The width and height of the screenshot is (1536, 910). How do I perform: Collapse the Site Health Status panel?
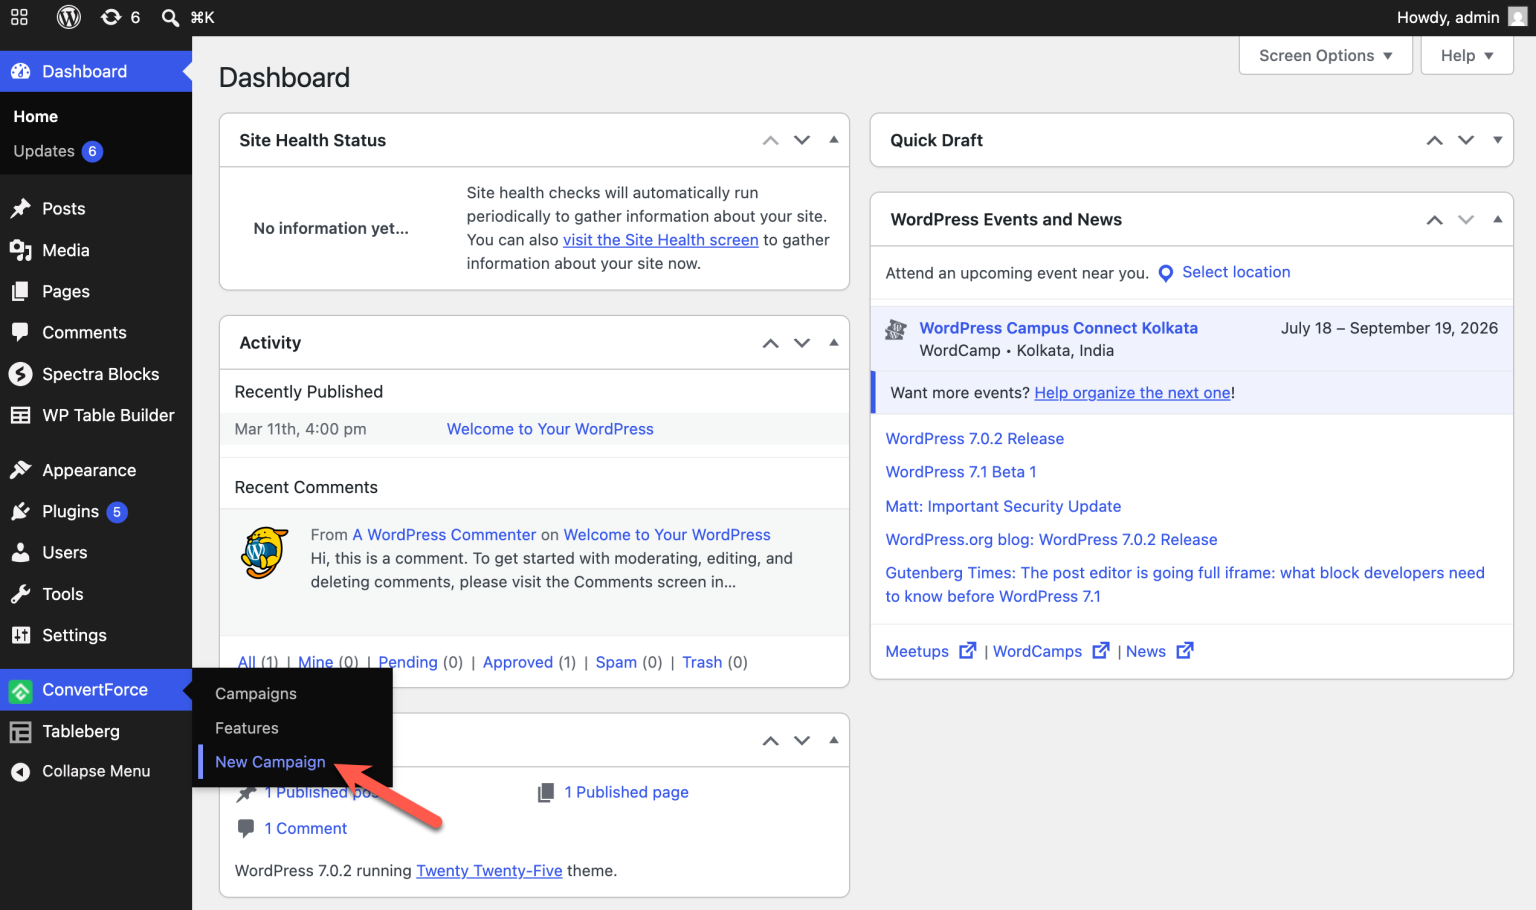pos(833,140)
